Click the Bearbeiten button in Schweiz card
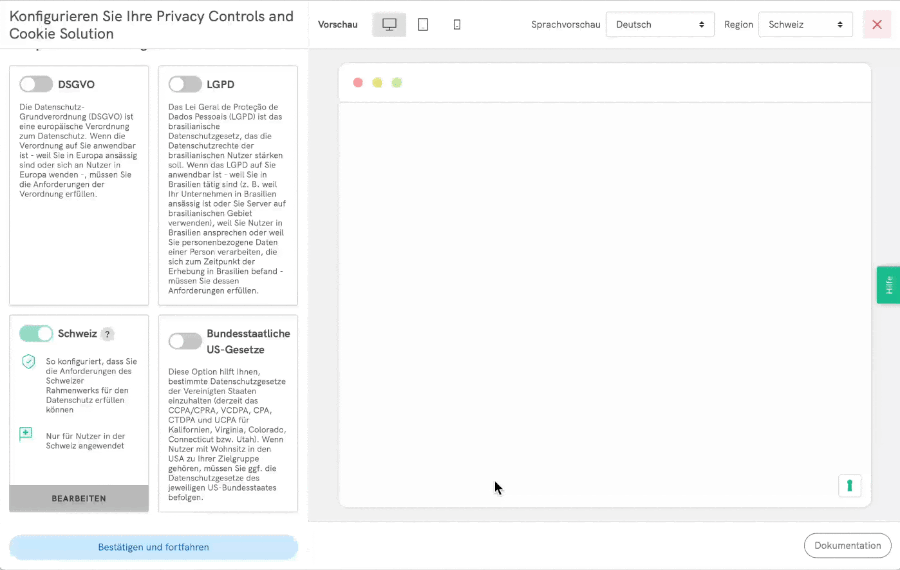 point(79,498)
